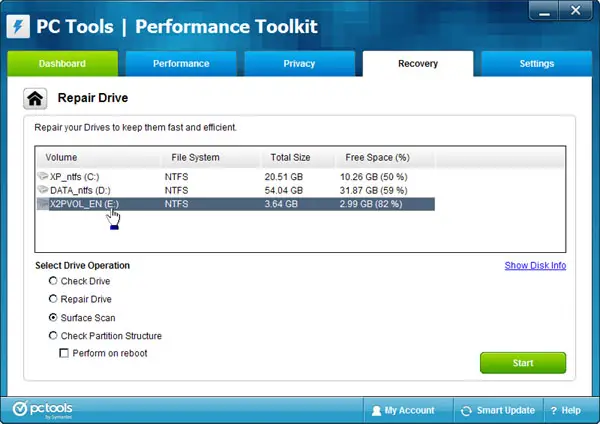Click the 20.51 GB total size cell
The width and height of the screenshot is (600, 424).
284,177
